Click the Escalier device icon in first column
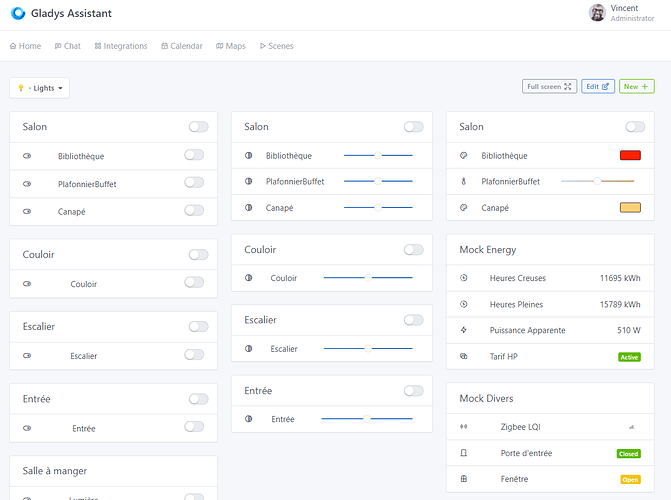The image size is (671, 500). pyautogui.click(x=27, y=355)
